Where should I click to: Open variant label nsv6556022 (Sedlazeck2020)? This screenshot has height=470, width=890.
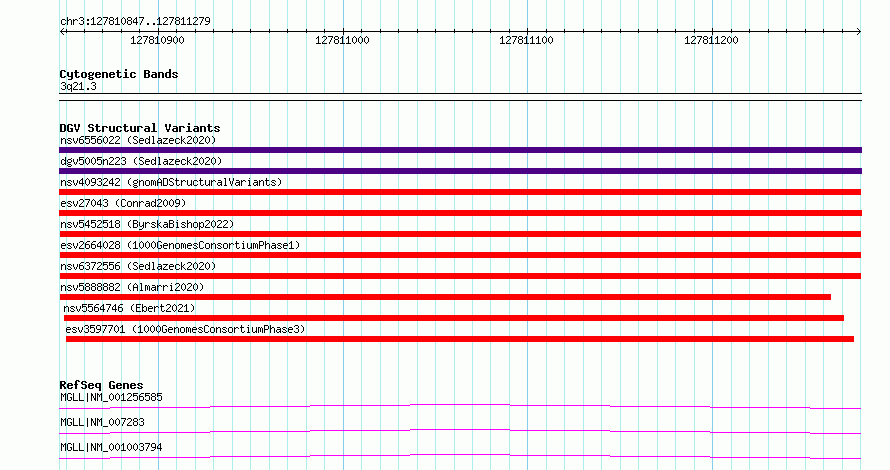pyautogui.click(x=138, y=140)
